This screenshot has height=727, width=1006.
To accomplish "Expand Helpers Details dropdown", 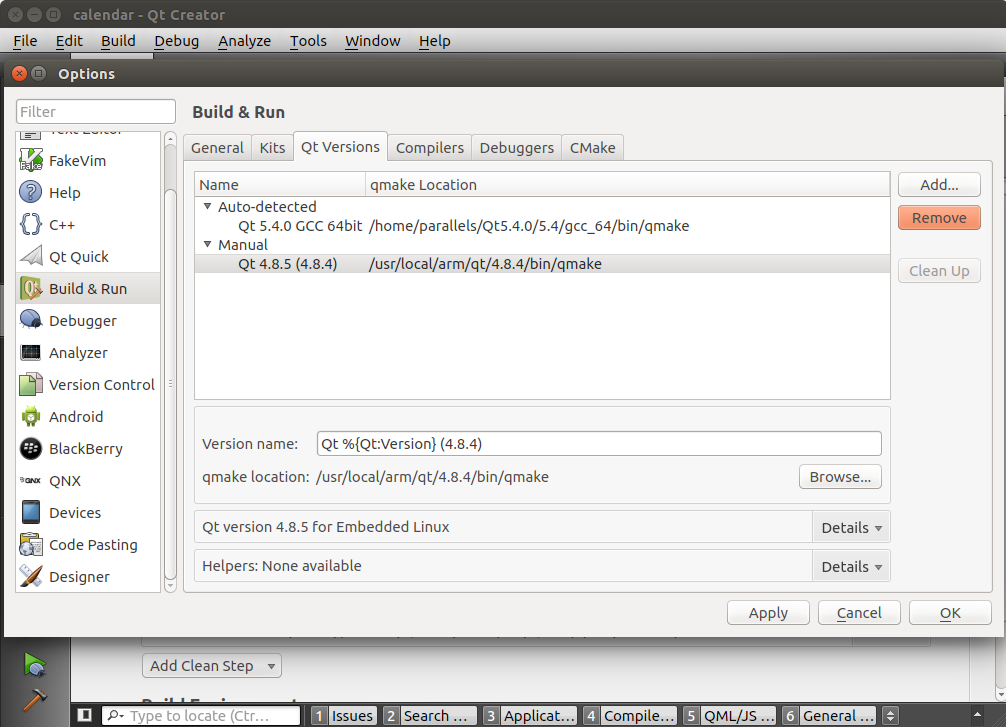I will [851, 567].
